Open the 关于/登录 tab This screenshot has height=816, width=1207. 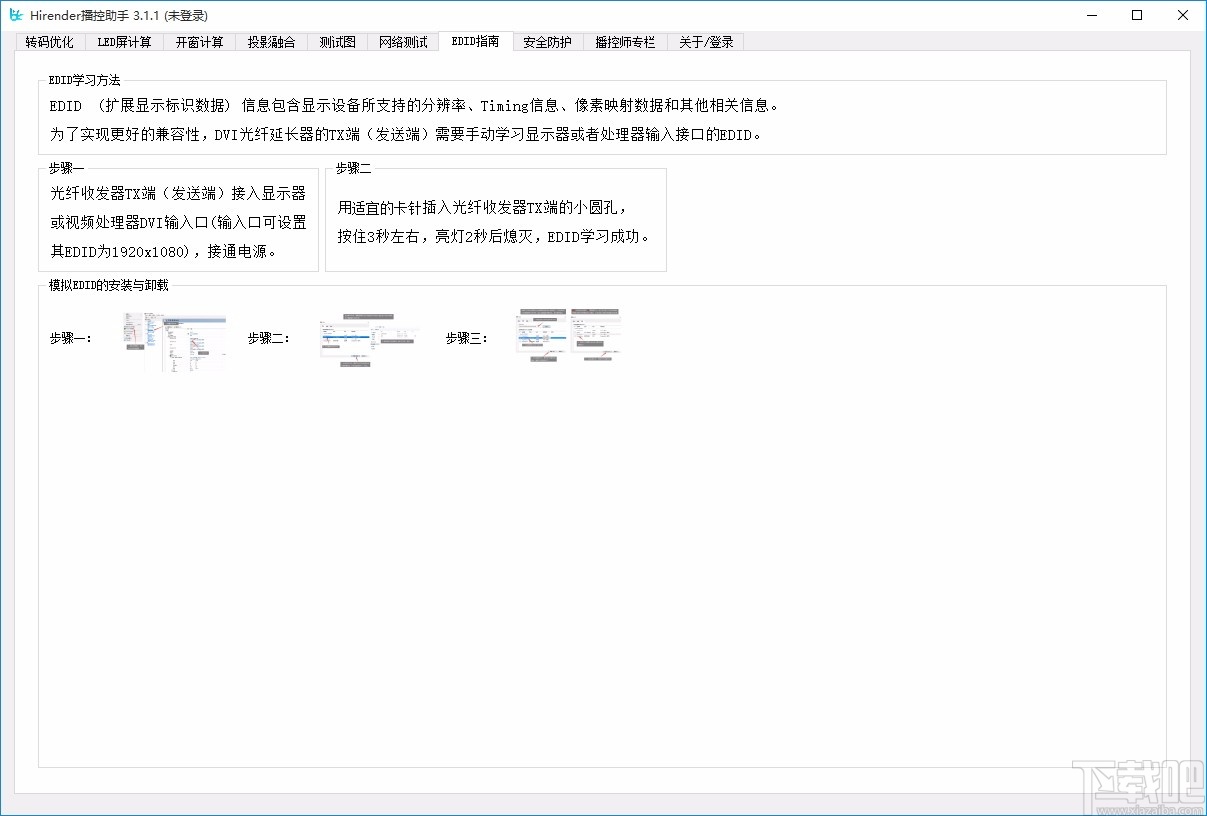click(x=705, y=41)
